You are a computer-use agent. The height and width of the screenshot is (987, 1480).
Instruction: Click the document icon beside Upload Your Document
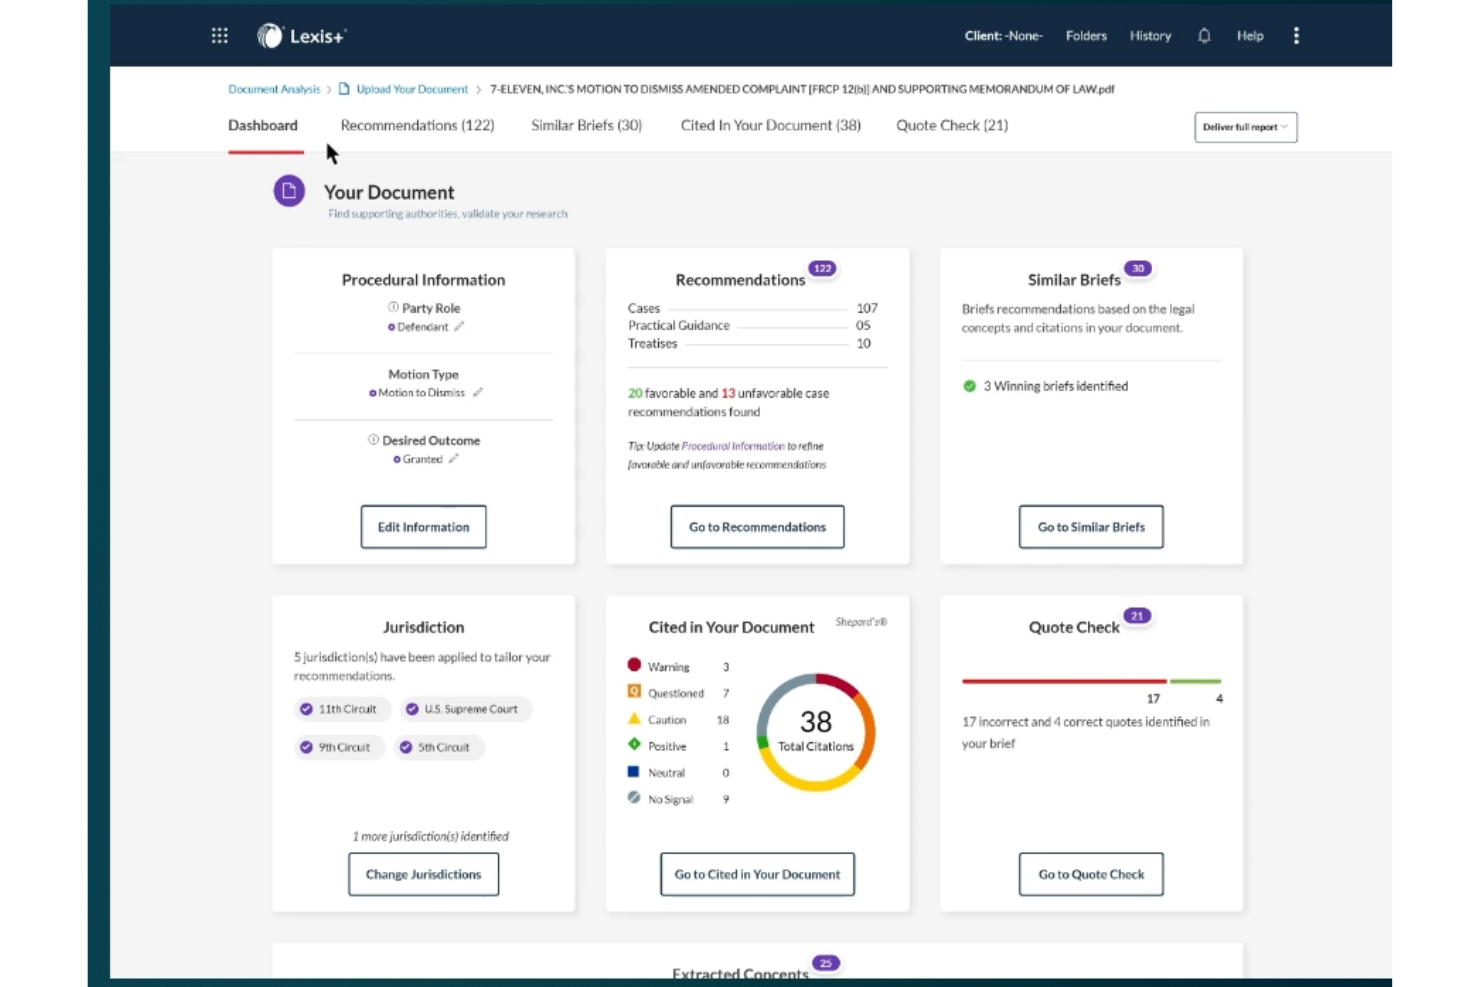344,89
